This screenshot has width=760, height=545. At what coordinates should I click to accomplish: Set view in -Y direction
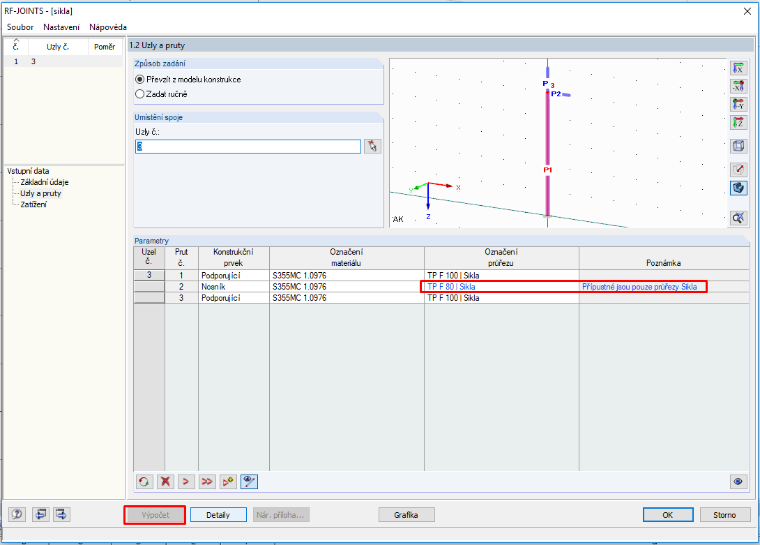(738, 104)
